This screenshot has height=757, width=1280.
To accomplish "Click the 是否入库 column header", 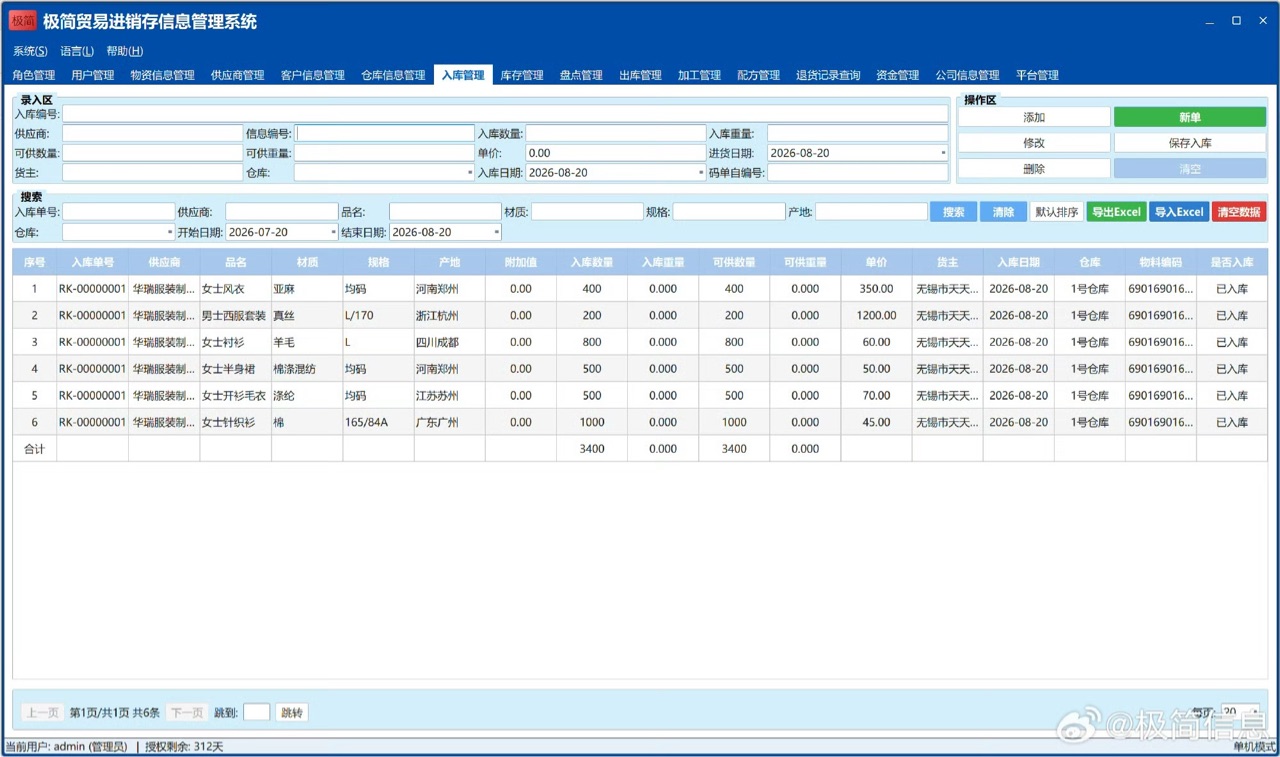I will (x=1231, y=262).
